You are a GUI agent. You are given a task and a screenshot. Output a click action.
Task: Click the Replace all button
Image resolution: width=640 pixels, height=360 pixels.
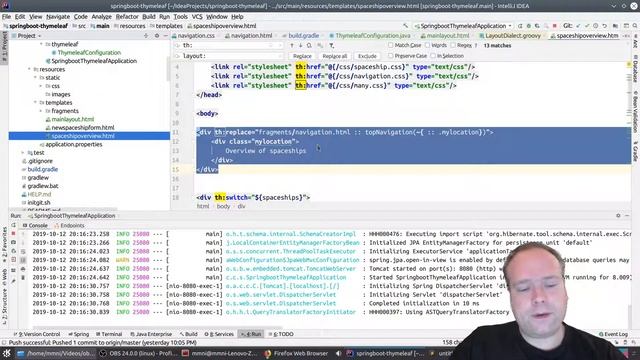[x=335, y=56]
